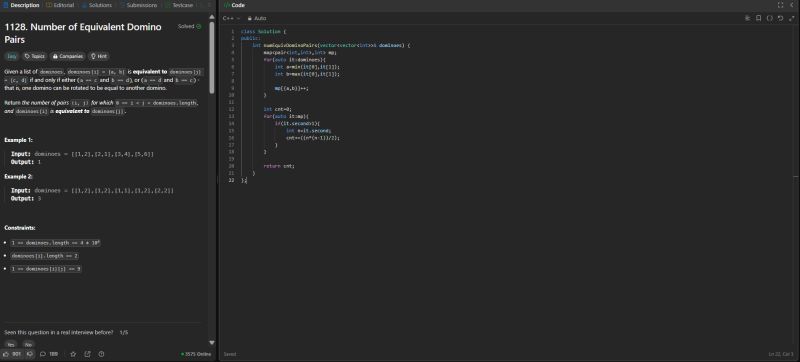
Task: Click the Solved status indicator
Action: [190, 26]
